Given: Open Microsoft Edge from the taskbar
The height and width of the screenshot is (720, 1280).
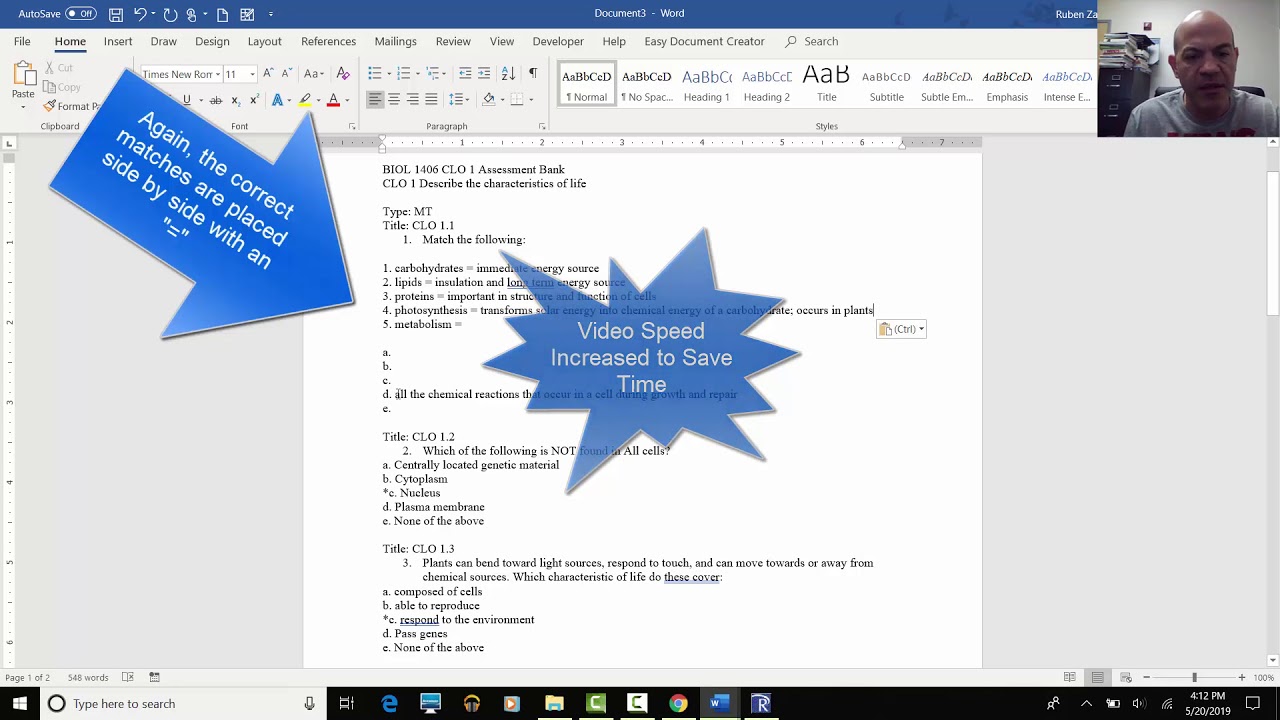Looking at the screenshot, I should point(389,704).
